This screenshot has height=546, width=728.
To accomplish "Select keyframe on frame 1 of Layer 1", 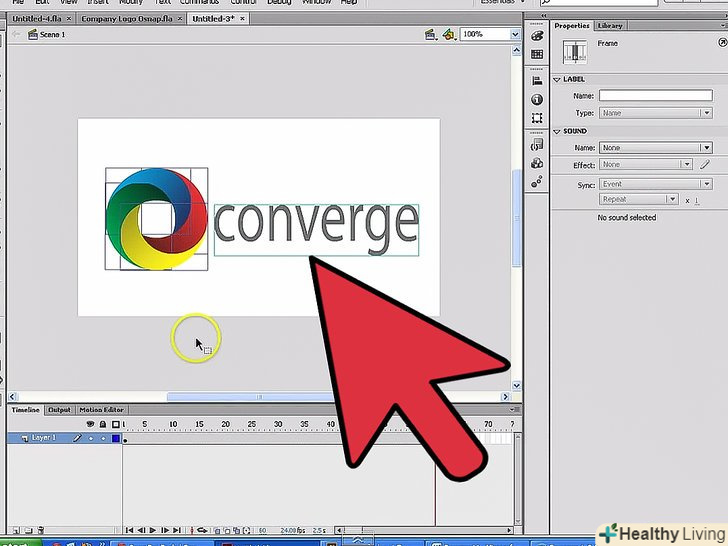I will [x=125, y=438].
